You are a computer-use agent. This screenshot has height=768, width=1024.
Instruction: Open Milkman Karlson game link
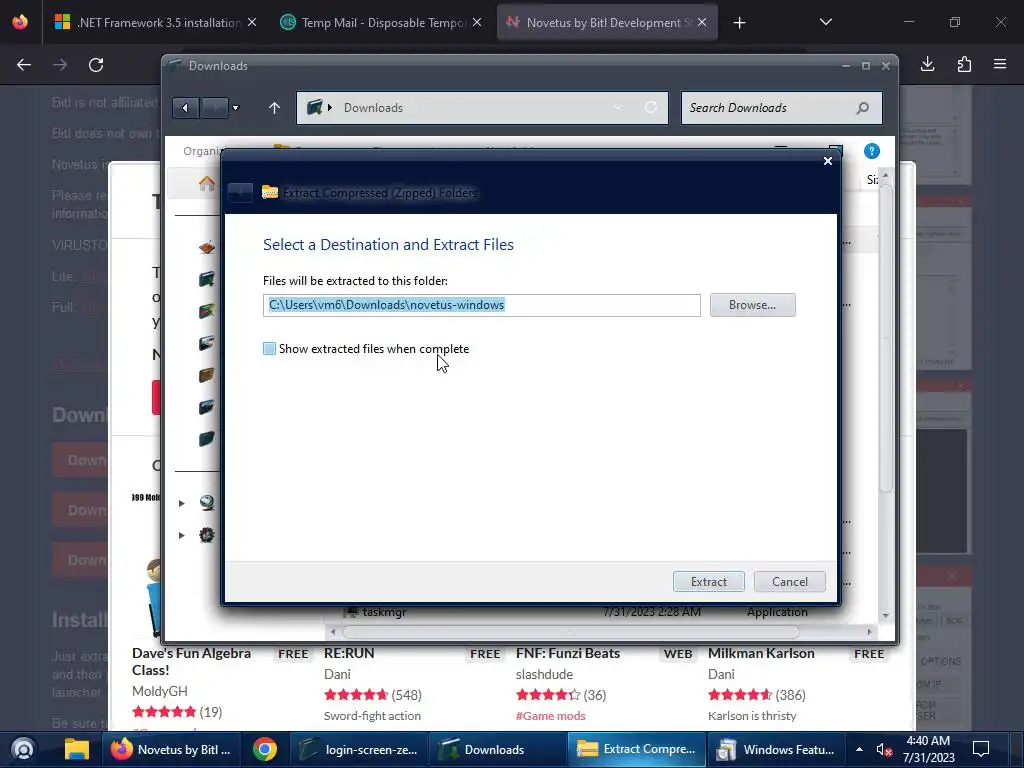pyautogui.click(x=761, y=653)
